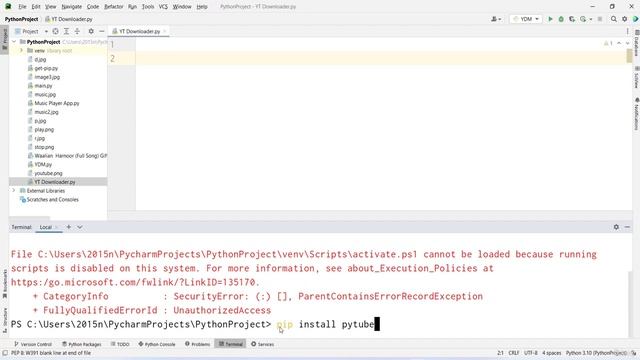Viewport: 640px width, 360px height.
Task: Run with coverage icon in the toolbar
Action: (x=572, y=19)
